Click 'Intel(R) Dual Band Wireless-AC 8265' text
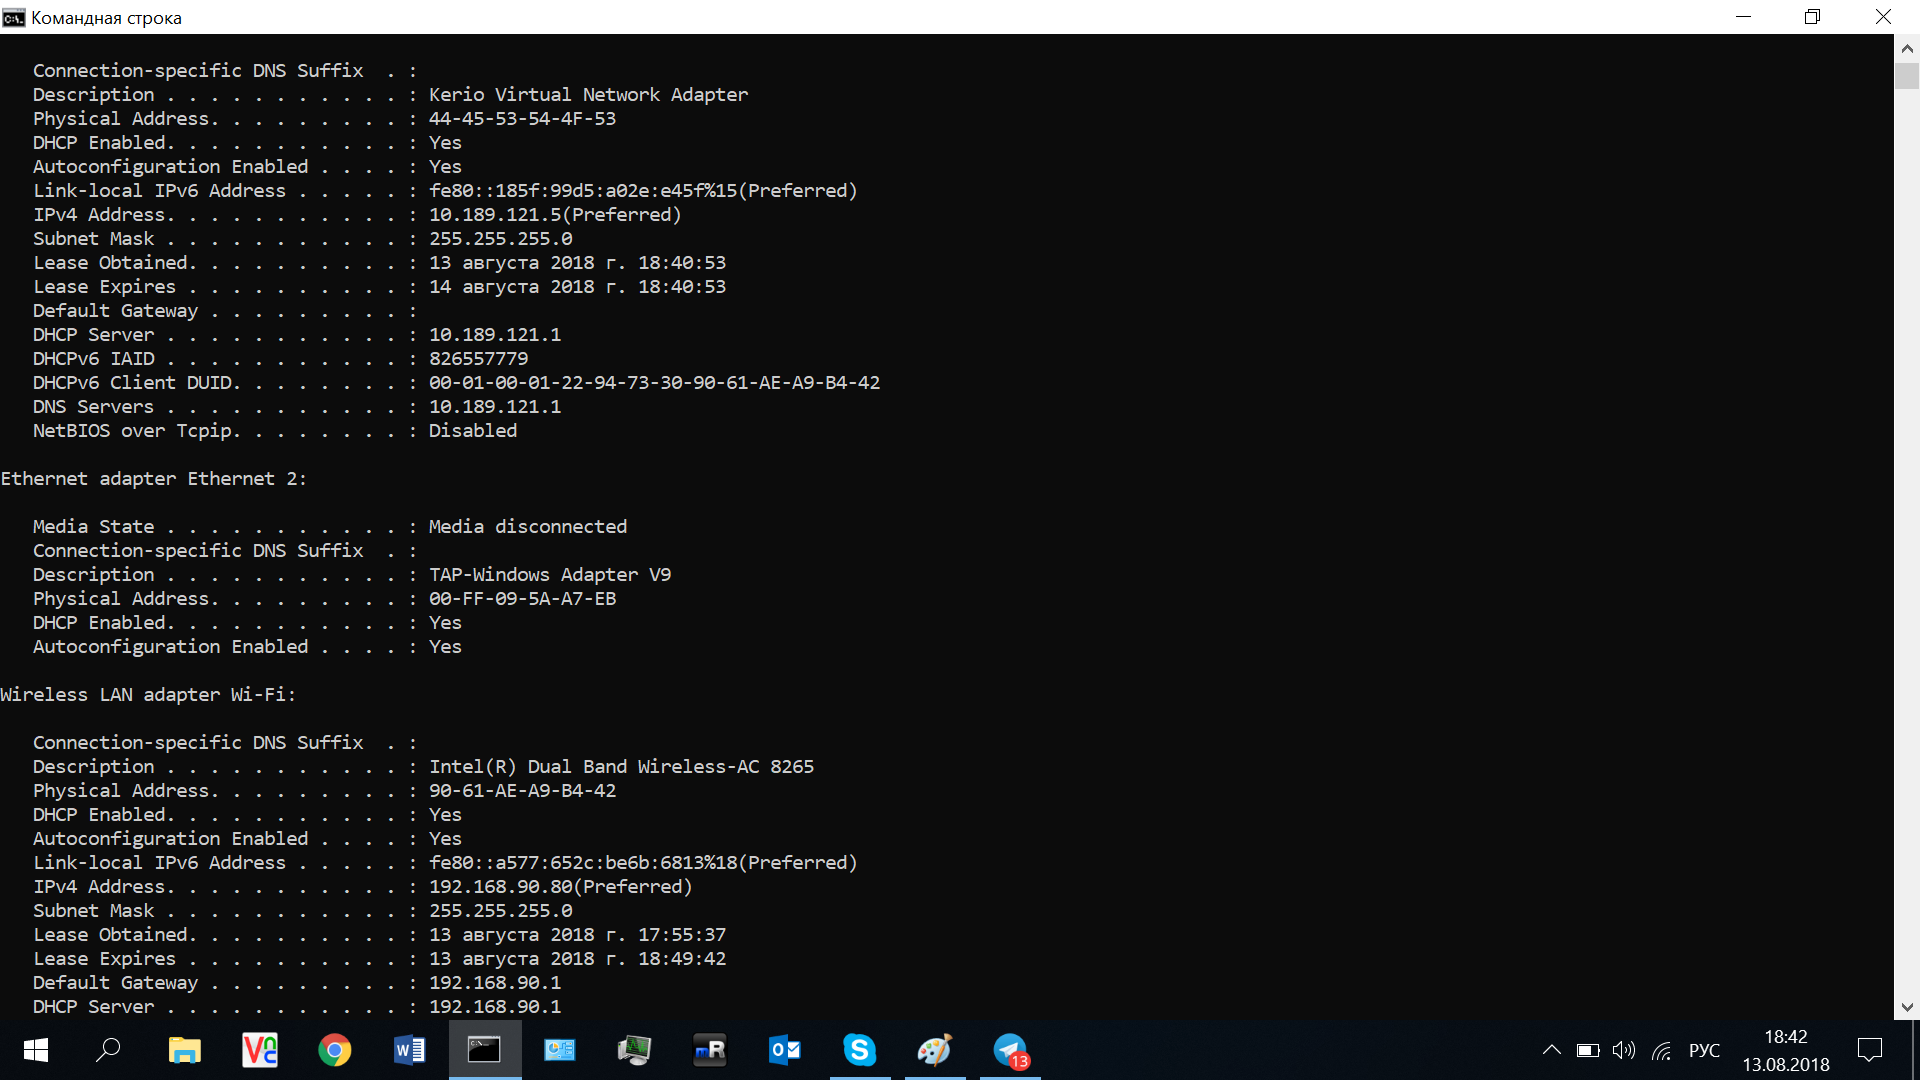Image resolution: width=1920 pixels, height=1080 pixels. [621, 766]
